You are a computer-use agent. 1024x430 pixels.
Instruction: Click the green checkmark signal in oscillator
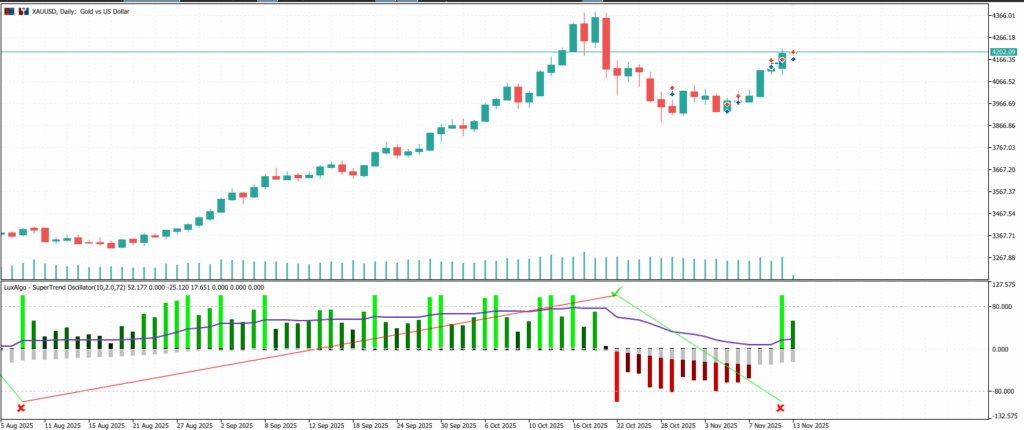click(617, 291)
